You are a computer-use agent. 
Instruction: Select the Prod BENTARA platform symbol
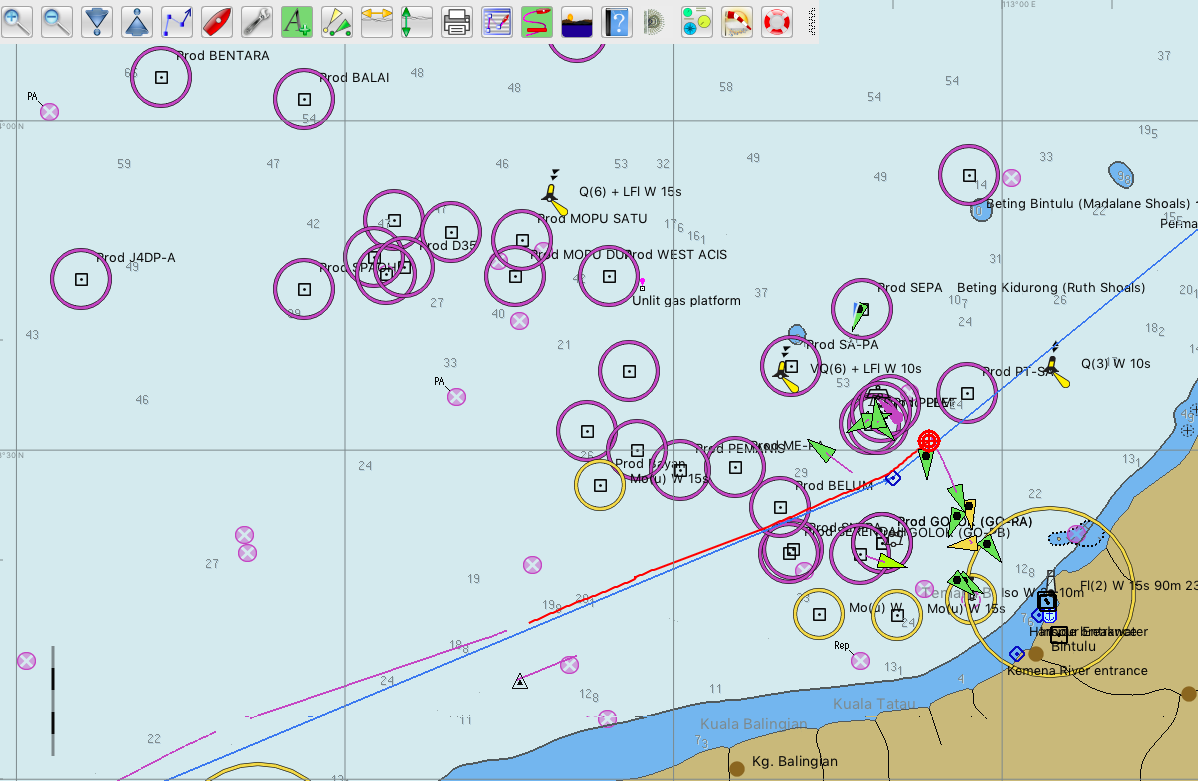161,77
